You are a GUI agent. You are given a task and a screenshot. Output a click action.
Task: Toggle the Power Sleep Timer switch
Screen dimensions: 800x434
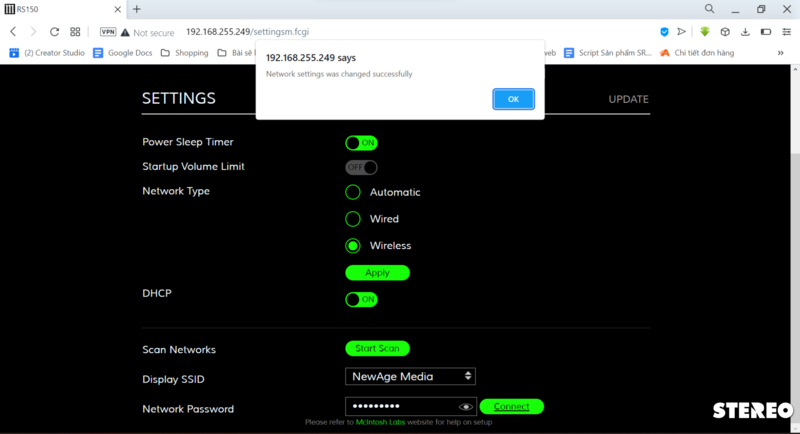[x=361, y=143]
